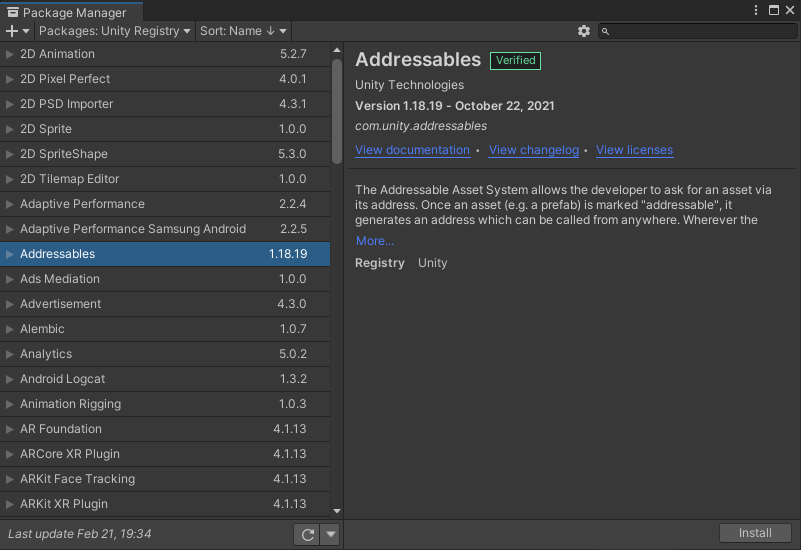801x550 pixels.
Task: Click the More... description link
Action: coord(374,241)
